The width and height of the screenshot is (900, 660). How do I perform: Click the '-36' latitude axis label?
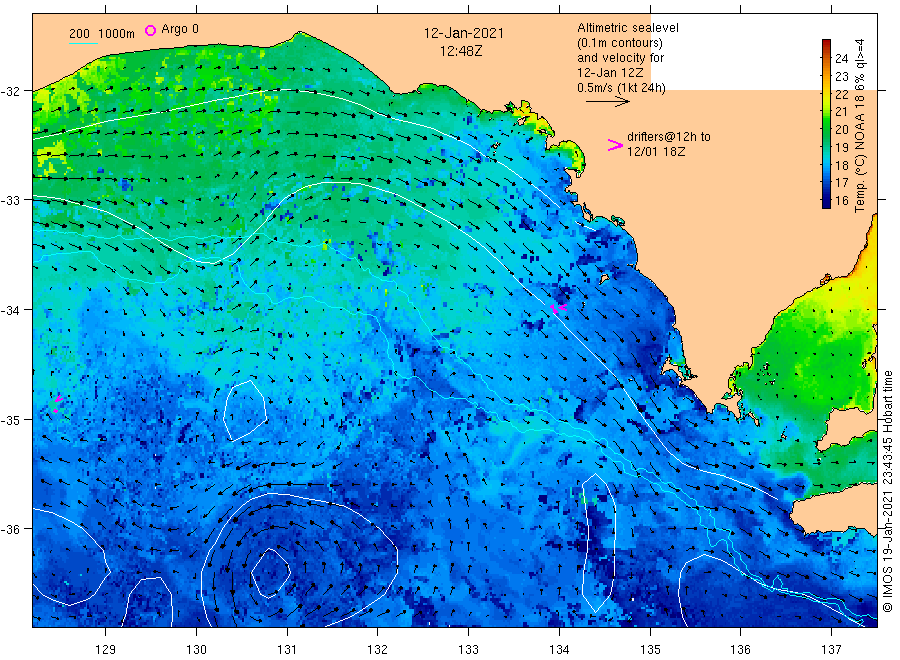point(10,529)
